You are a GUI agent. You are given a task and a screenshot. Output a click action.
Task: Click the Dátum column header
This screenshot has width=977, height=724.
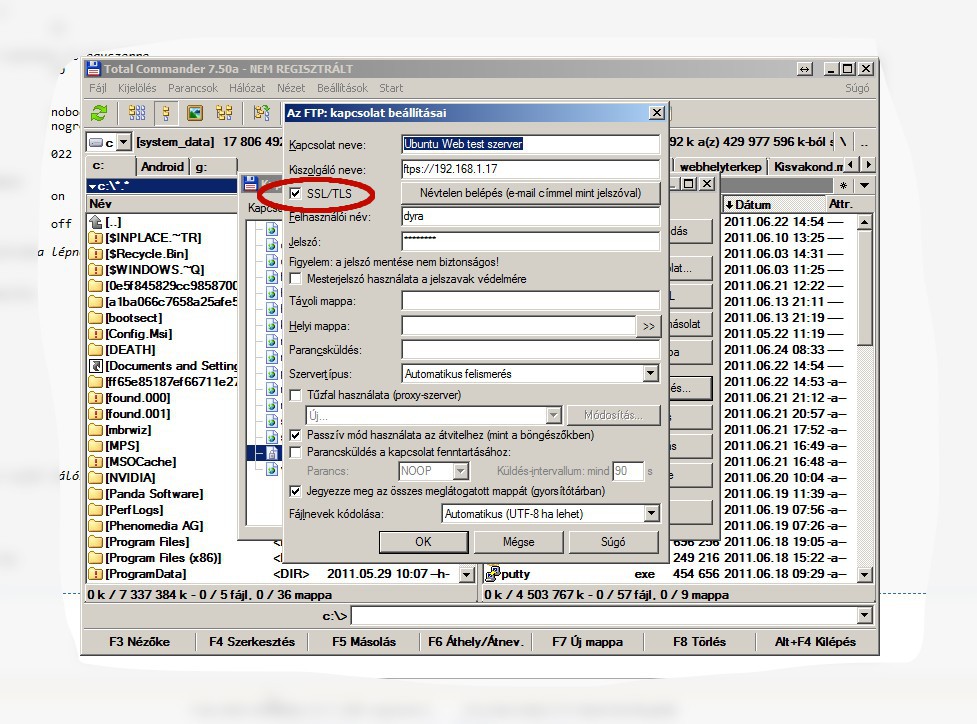tap(773, 204)
